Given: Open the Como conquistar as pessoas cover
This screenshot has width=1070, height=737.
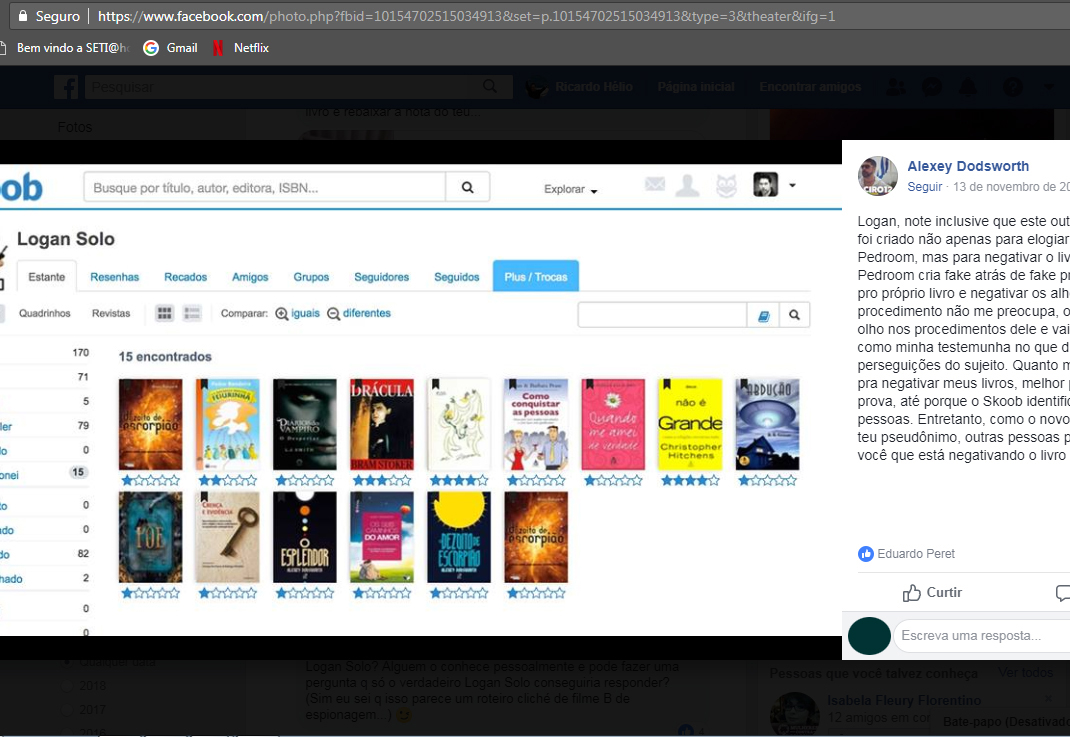Looking at the screenshot, I should (536, 424).
